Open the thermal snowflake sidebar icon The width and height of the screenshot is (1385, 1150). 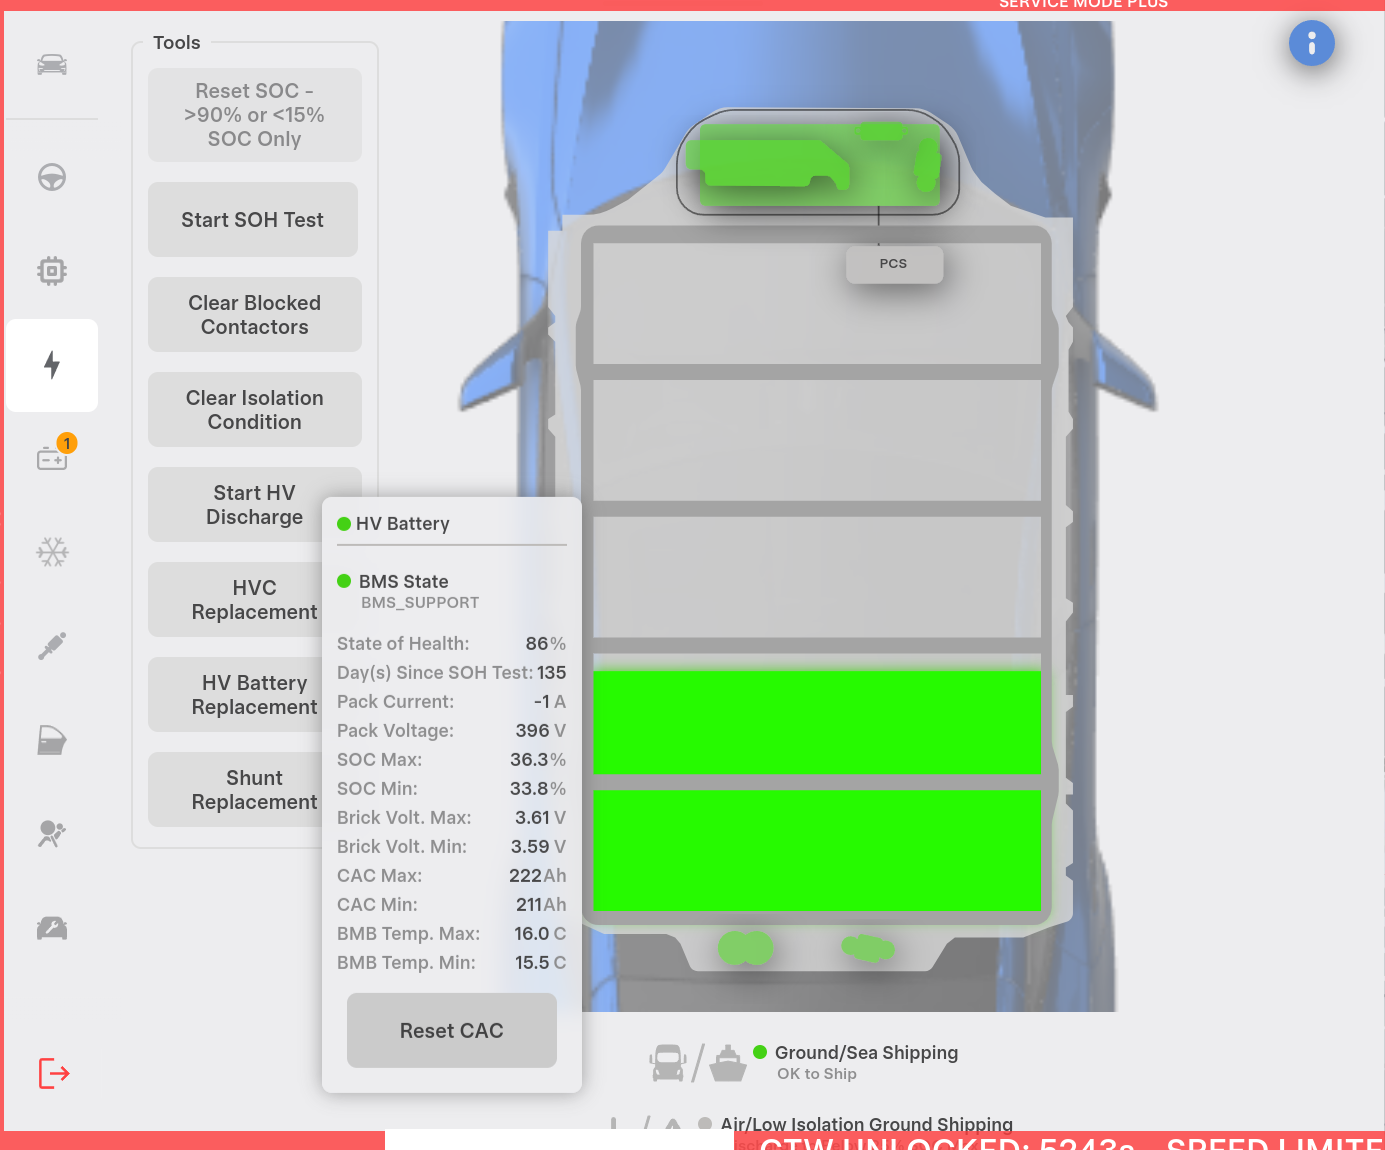tap(52, 552)
